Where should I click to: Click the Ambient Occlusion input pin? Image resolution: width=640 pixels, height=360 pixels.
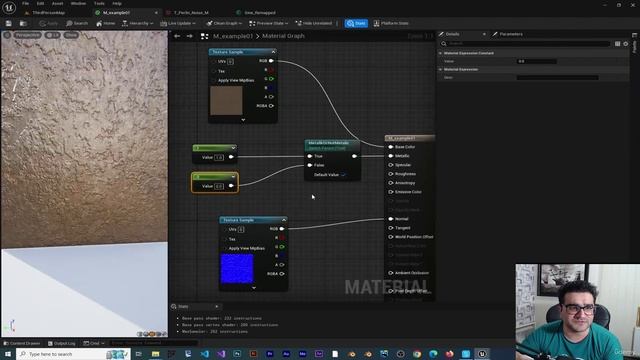391,273
